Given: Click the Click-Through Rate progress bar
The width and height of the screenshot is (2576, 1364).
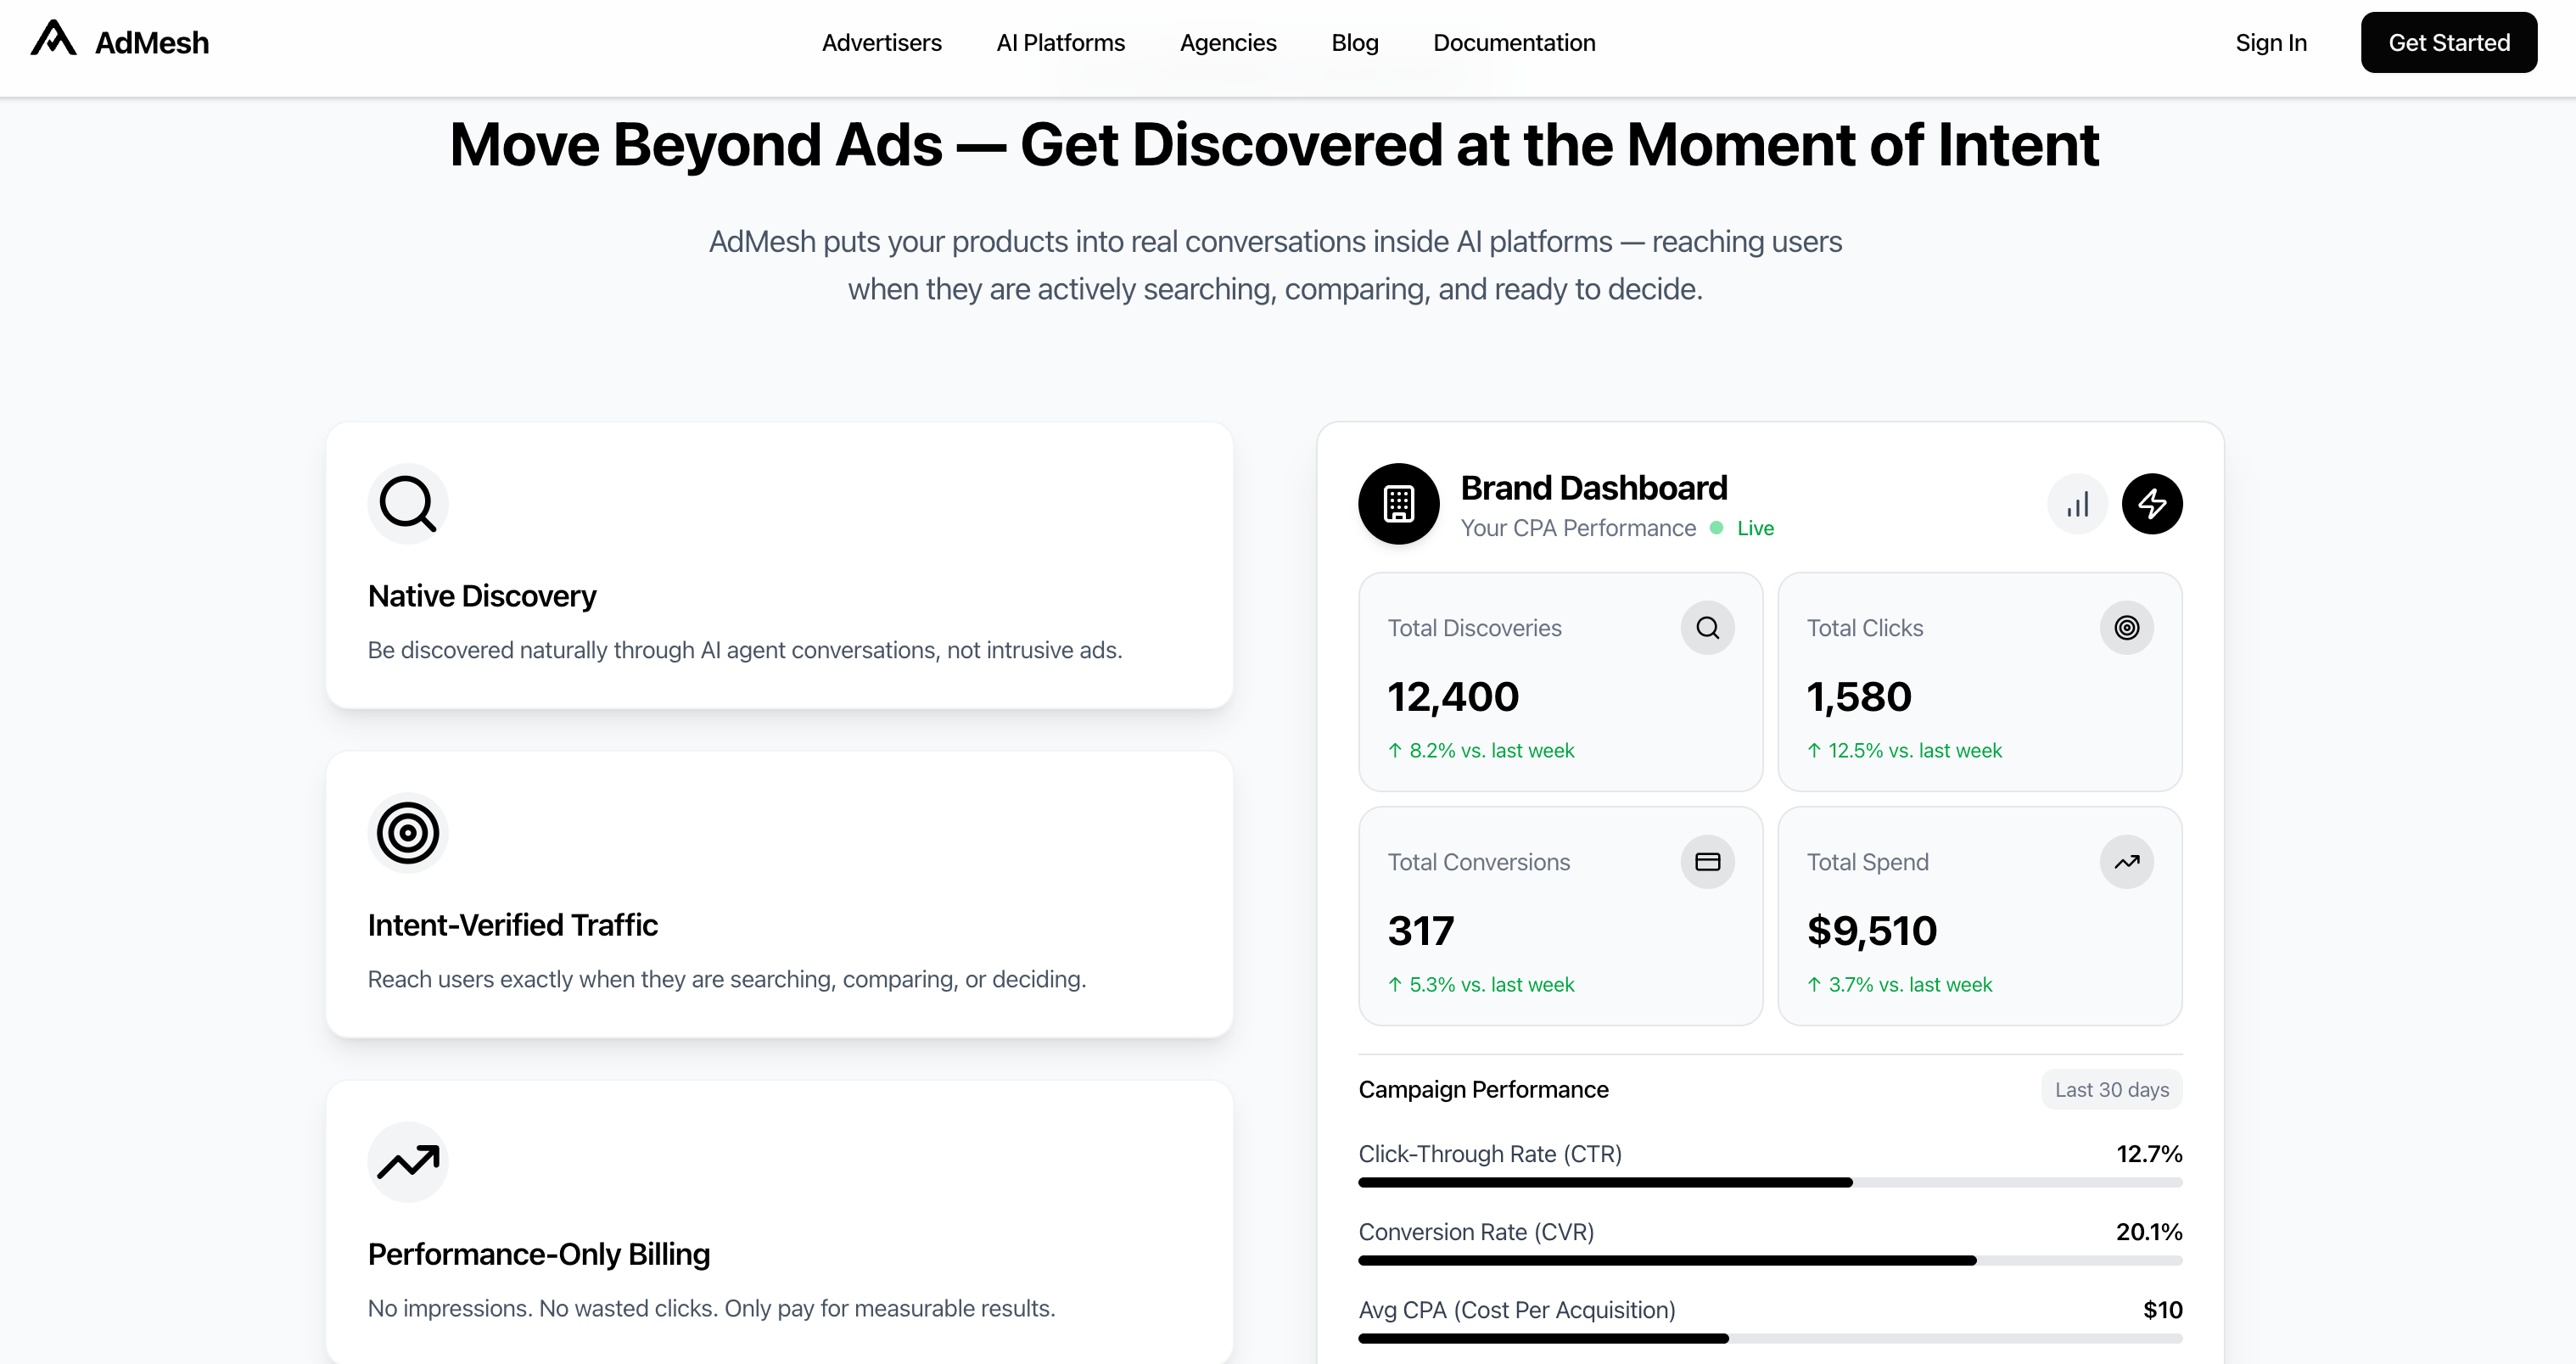Looking at the screenshot, I should tap(1769, 1183).
